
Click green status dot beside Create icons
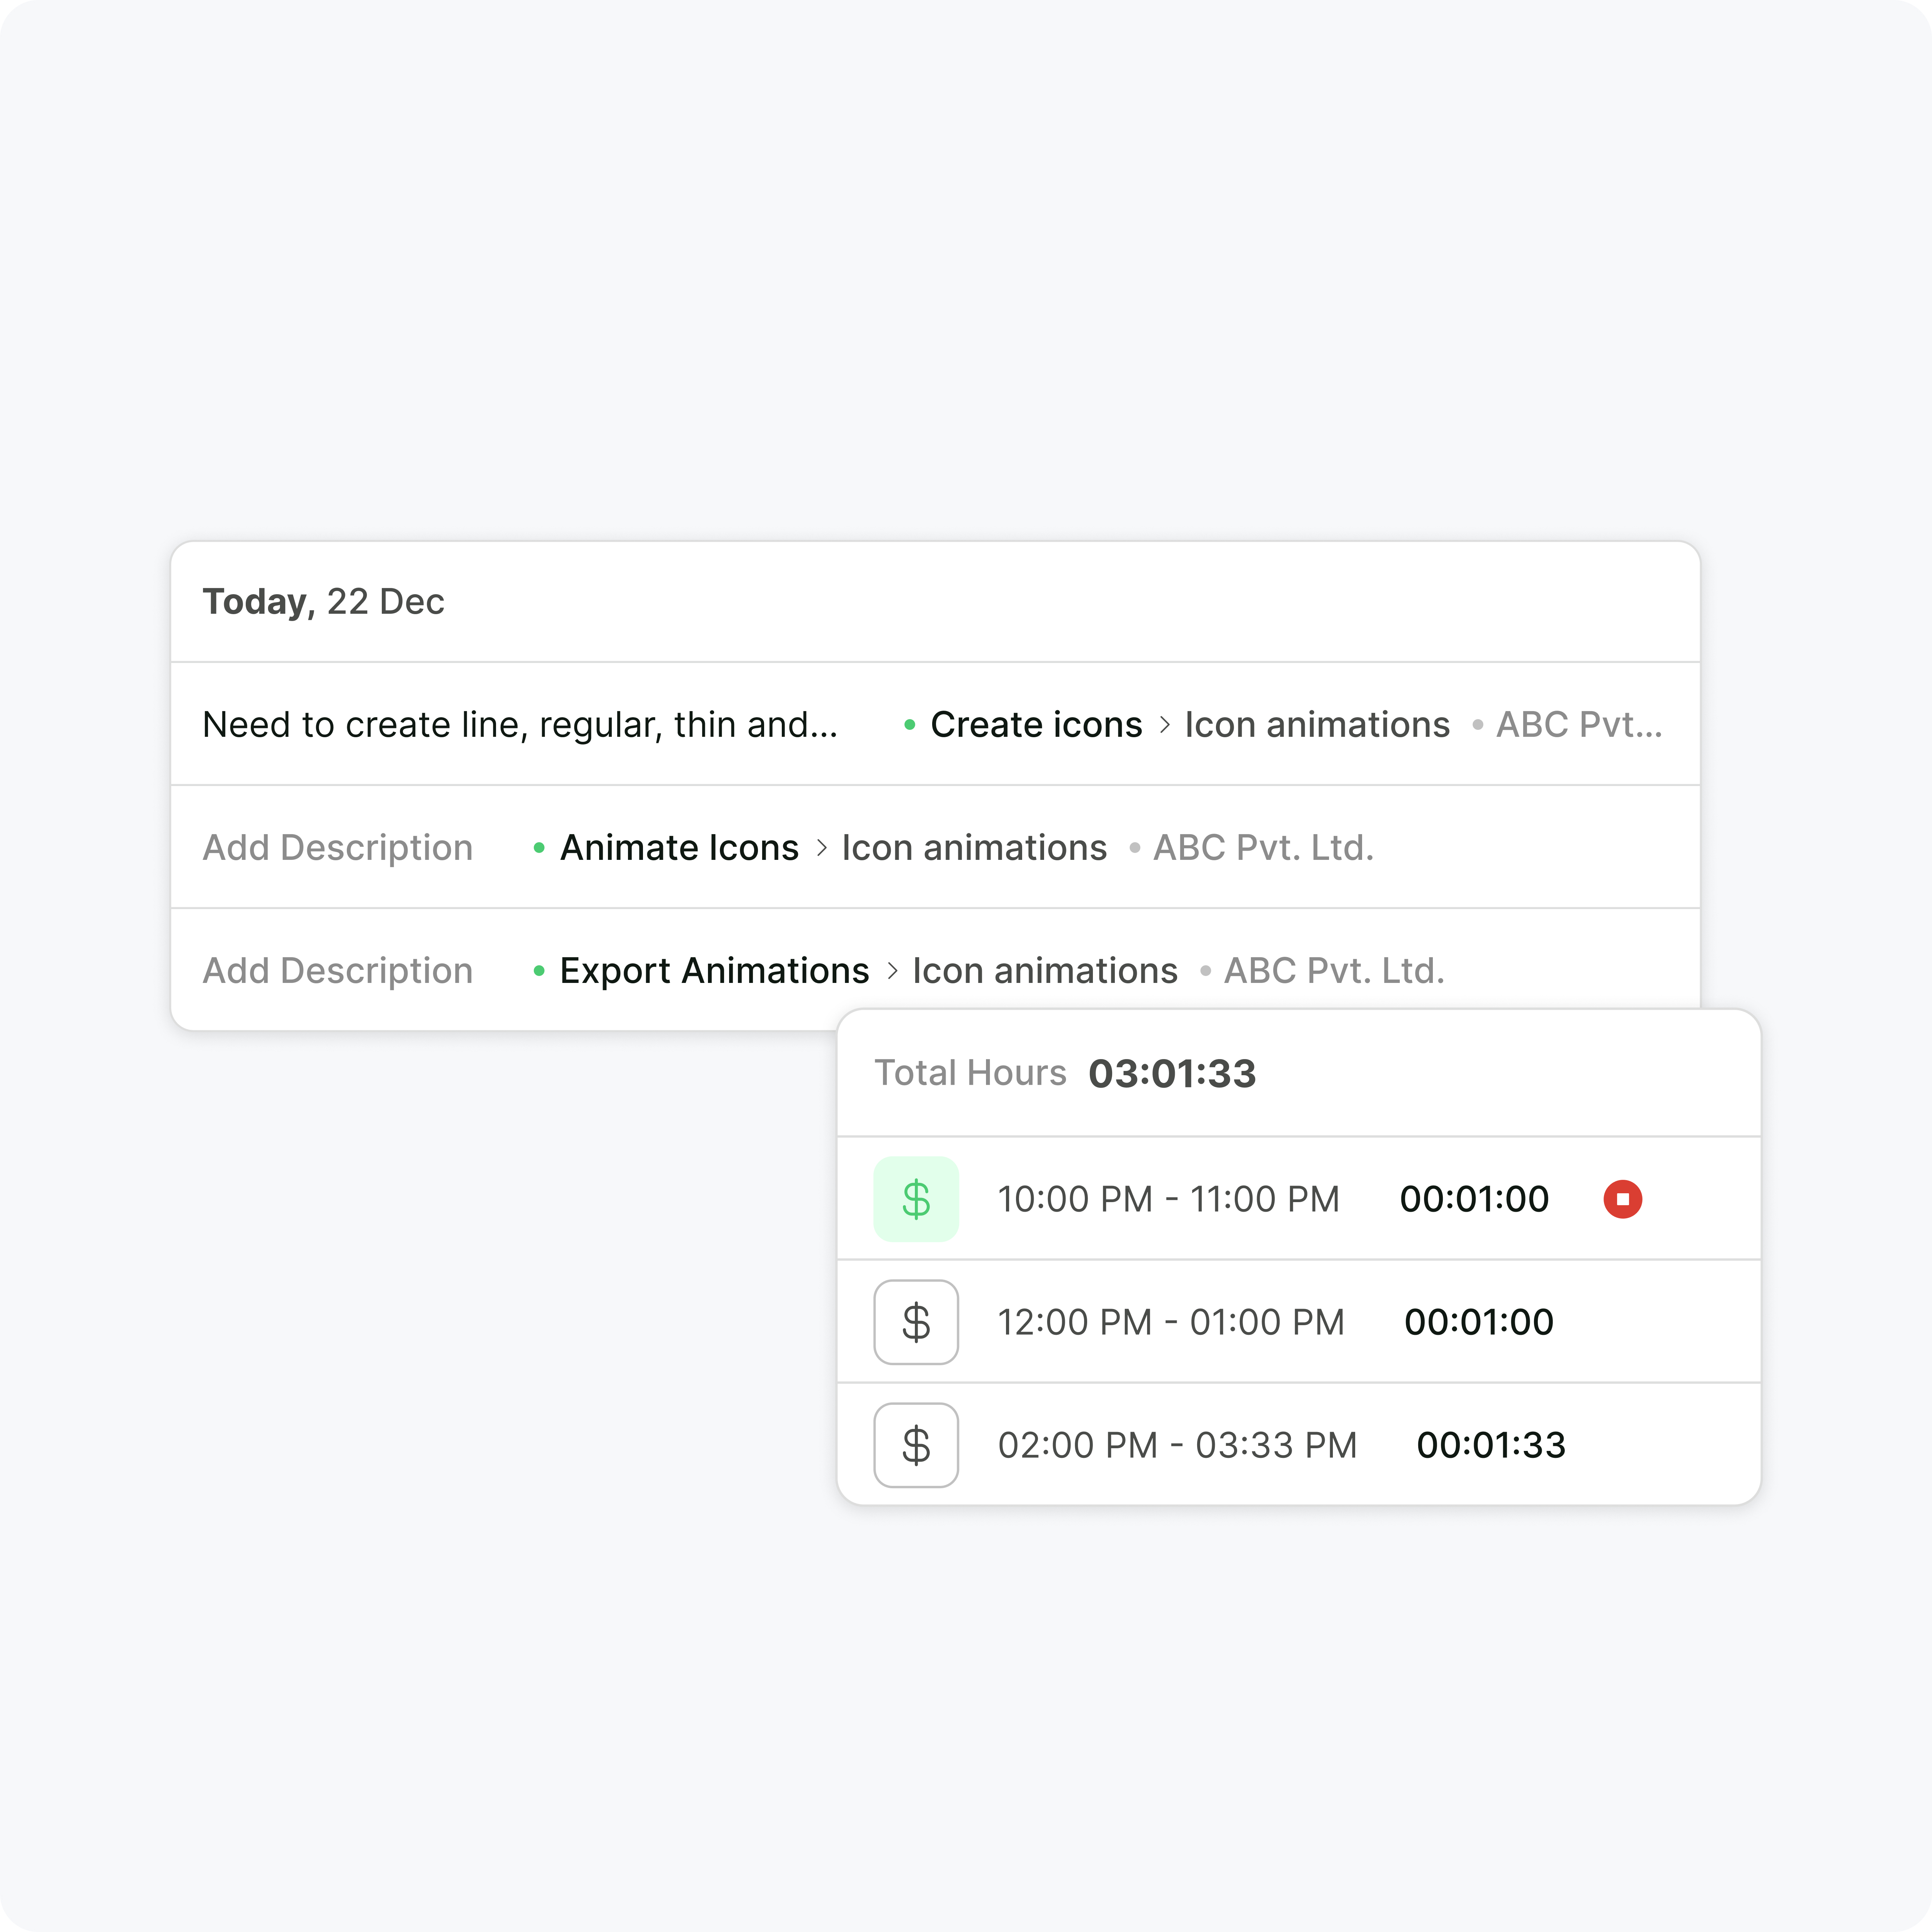pyautogui.click(x=909, y=725)
